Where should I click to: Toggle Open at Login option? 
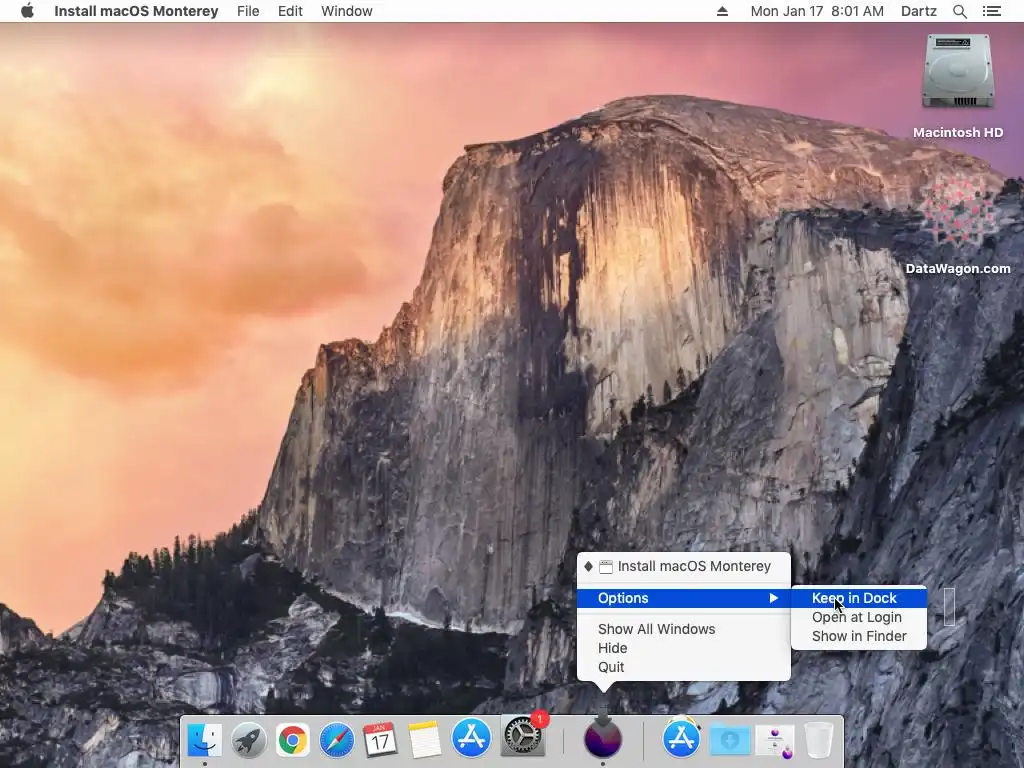pyautogui.click(x=859, y=617)
